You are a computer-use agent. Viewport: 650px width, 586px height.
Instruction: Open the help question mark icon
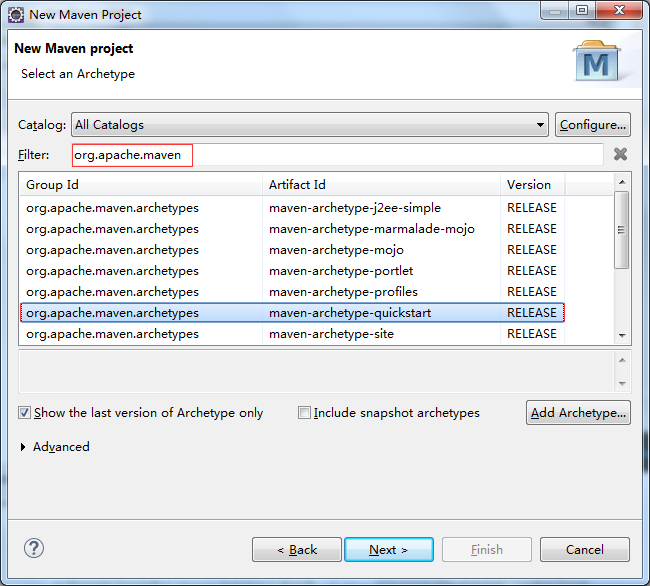[x=34, y=549]
